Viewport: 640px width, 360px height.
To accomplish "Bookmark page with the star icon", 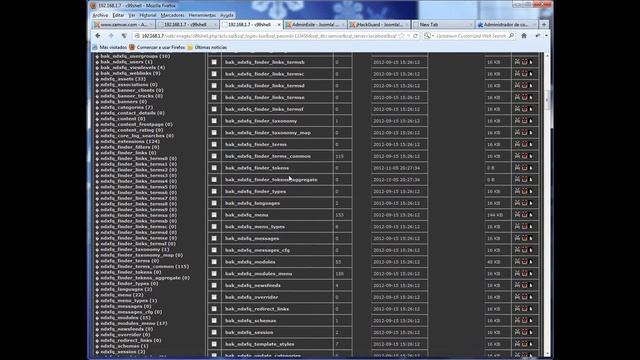I will [x=402, y=36].
